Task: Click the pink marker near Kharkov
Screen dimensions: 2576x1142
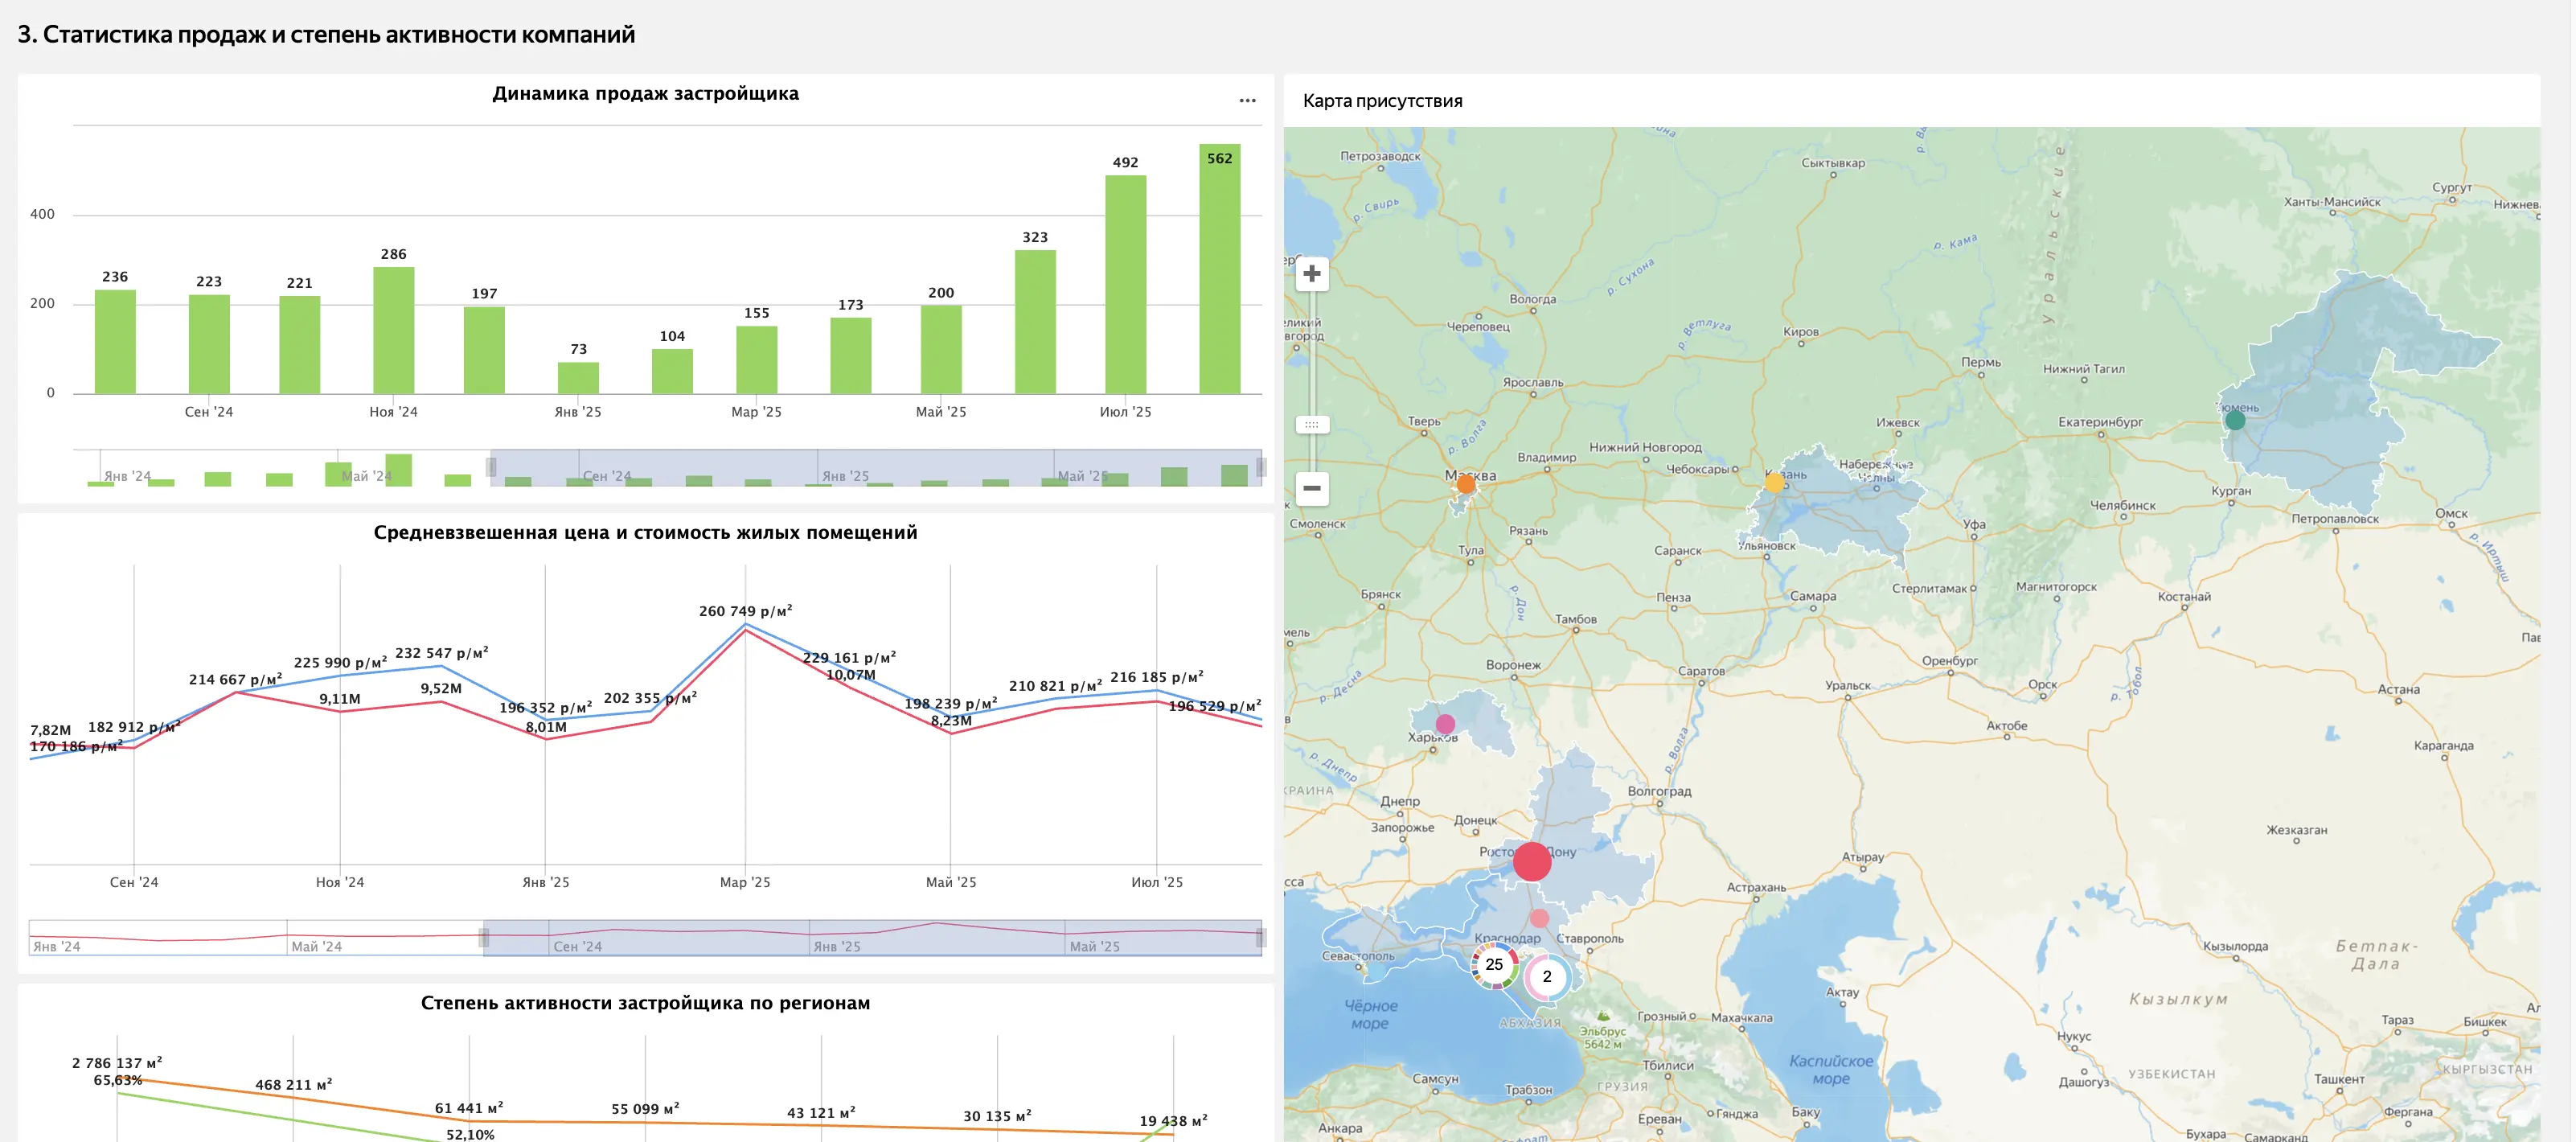Action: [x=1445, y=724]
